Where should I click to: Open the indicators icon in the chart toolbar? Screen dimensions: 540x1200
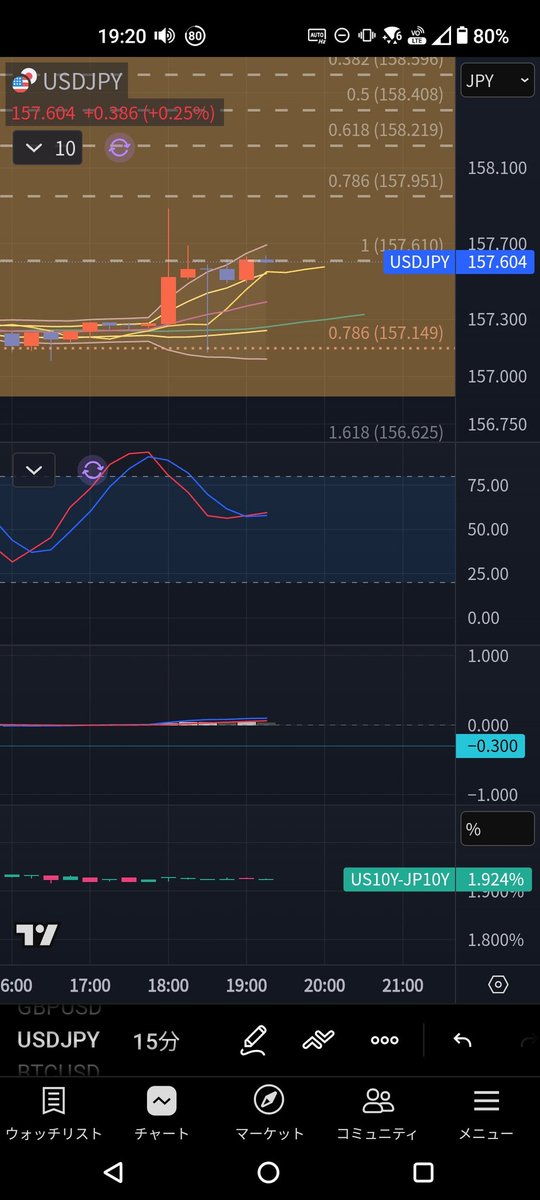tap(318, 1040)
